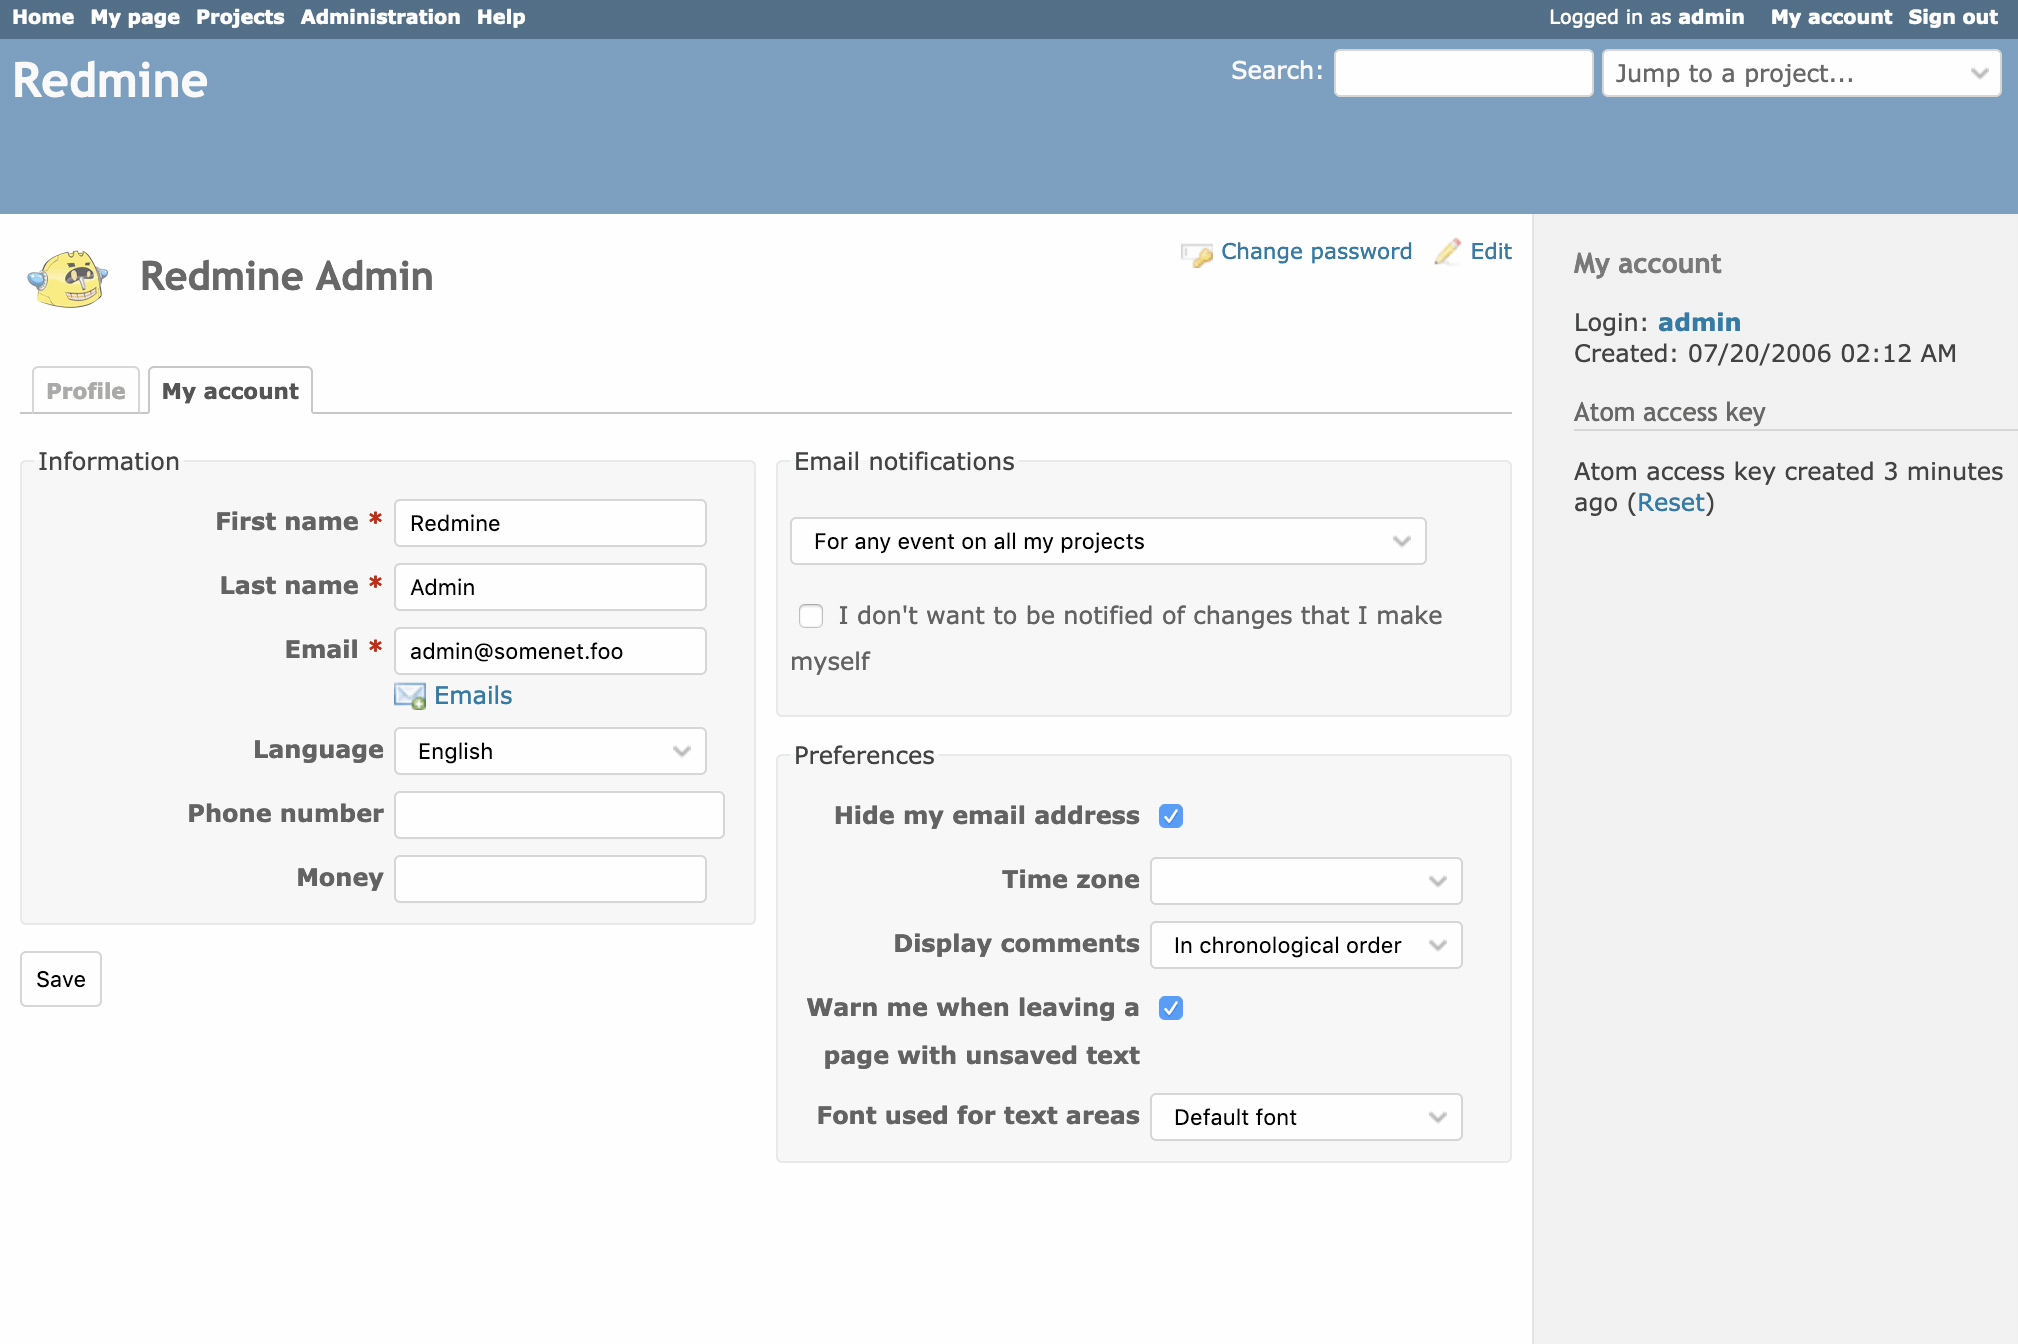Open the Language dropdown

tap(550, 751)
